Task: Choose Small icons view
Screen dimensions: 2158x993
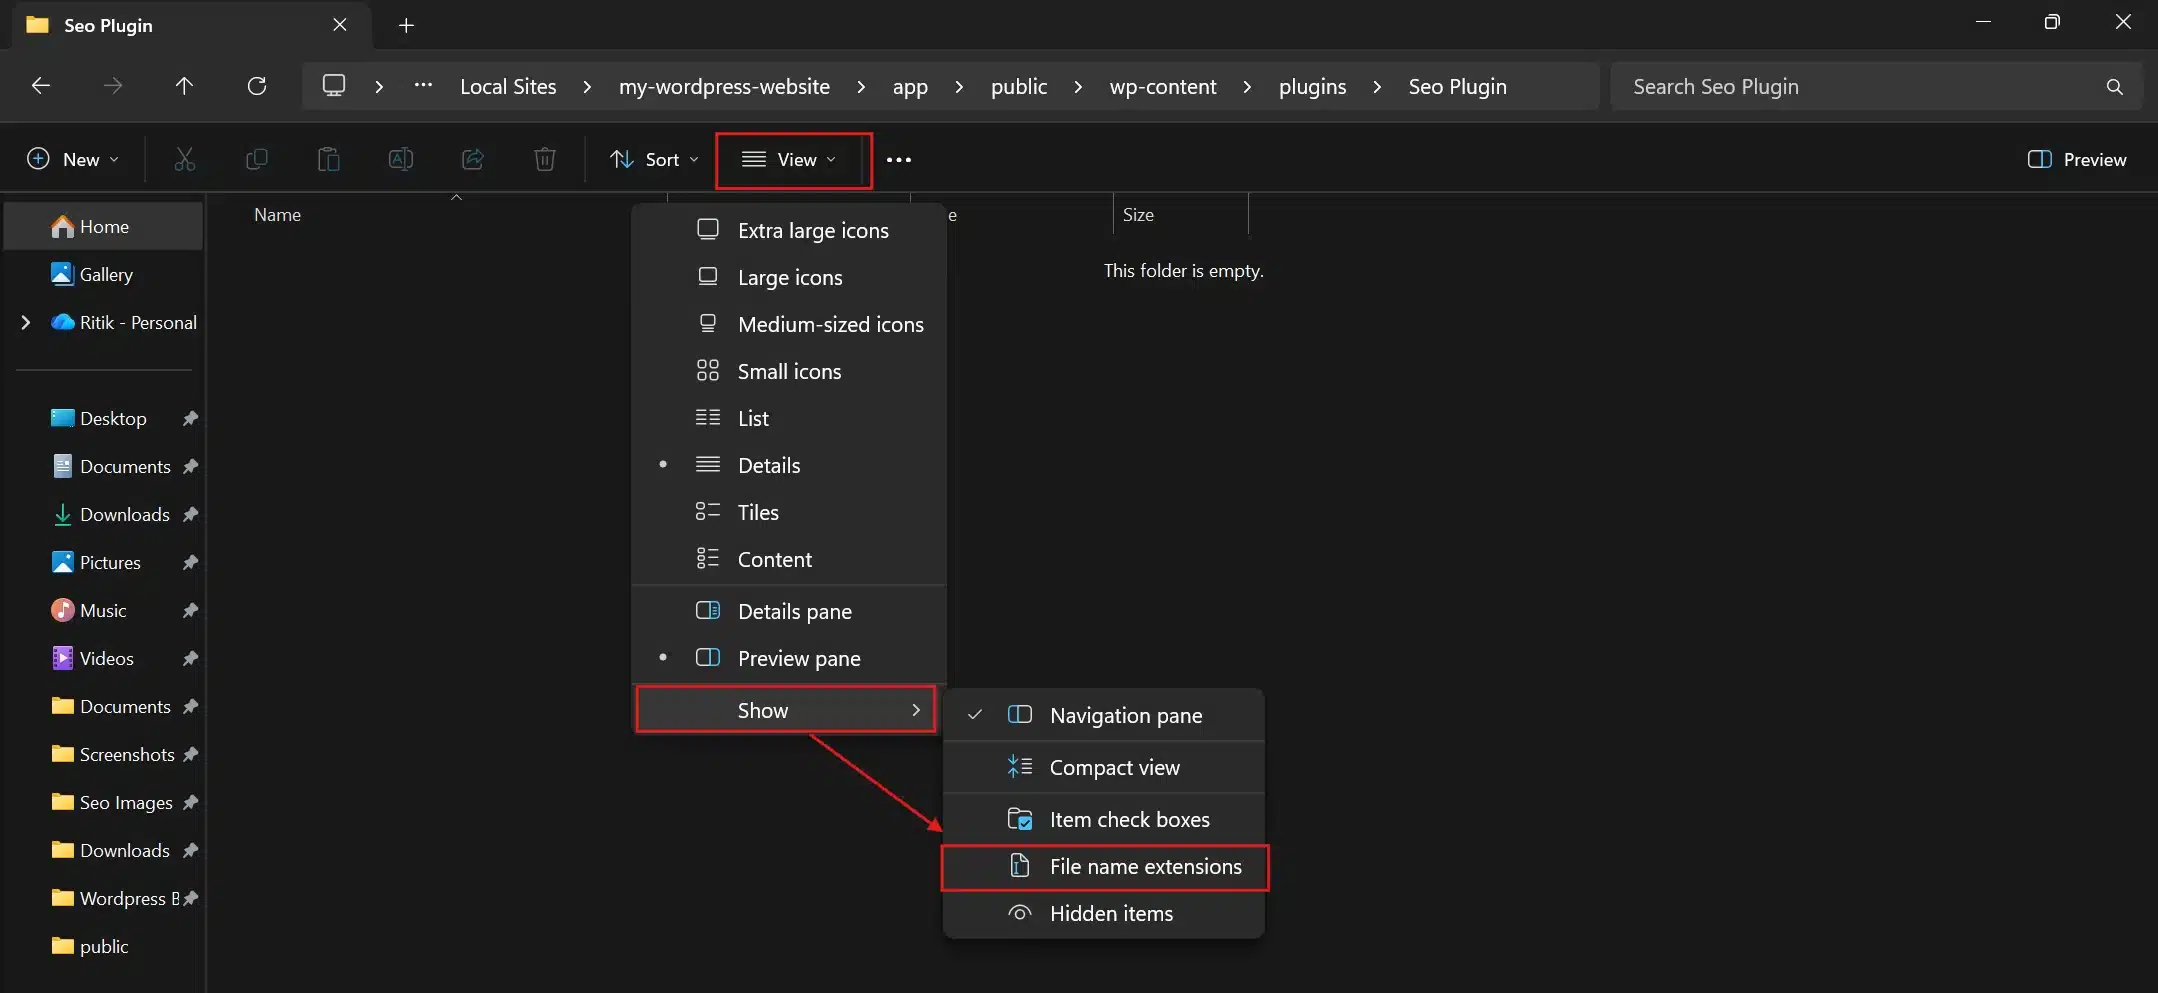Action: (x=789, y=371)
